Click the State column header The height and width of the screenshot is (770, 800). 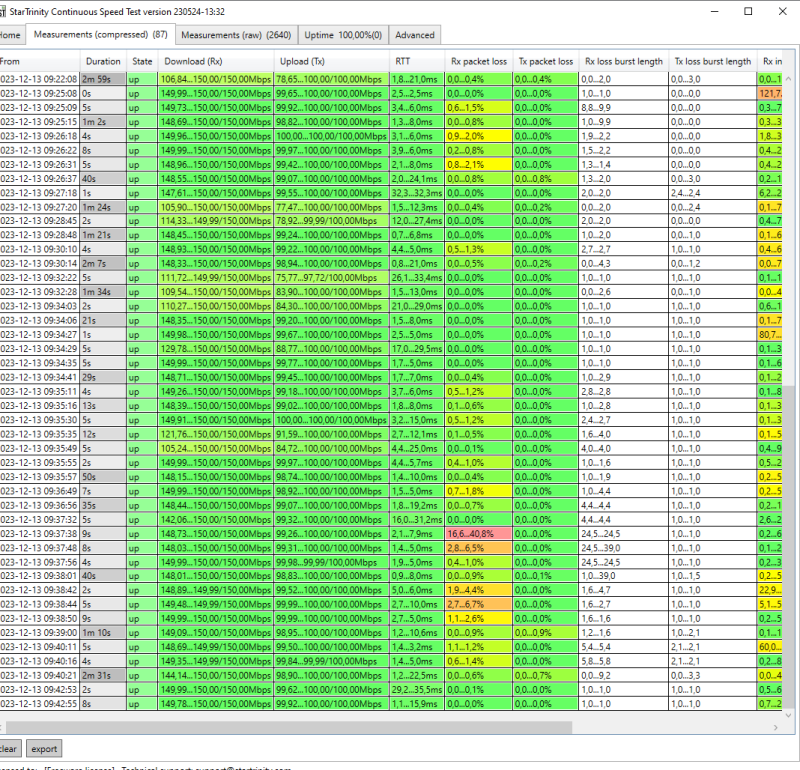tap(142, 61)
